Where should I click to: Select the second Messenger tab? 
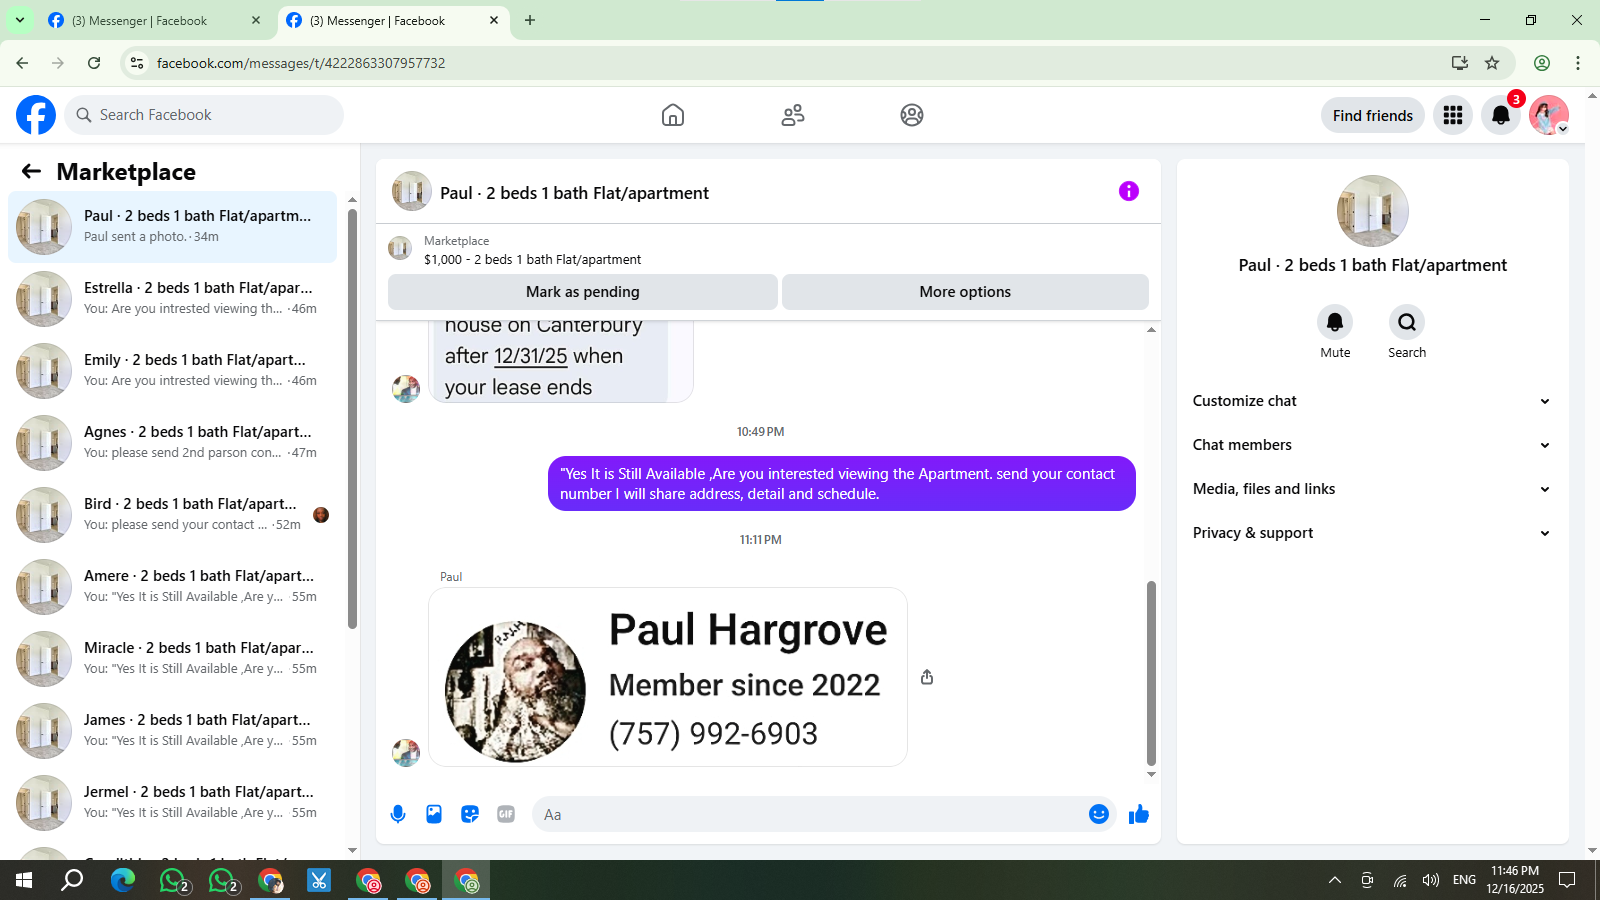pos(393,20)
